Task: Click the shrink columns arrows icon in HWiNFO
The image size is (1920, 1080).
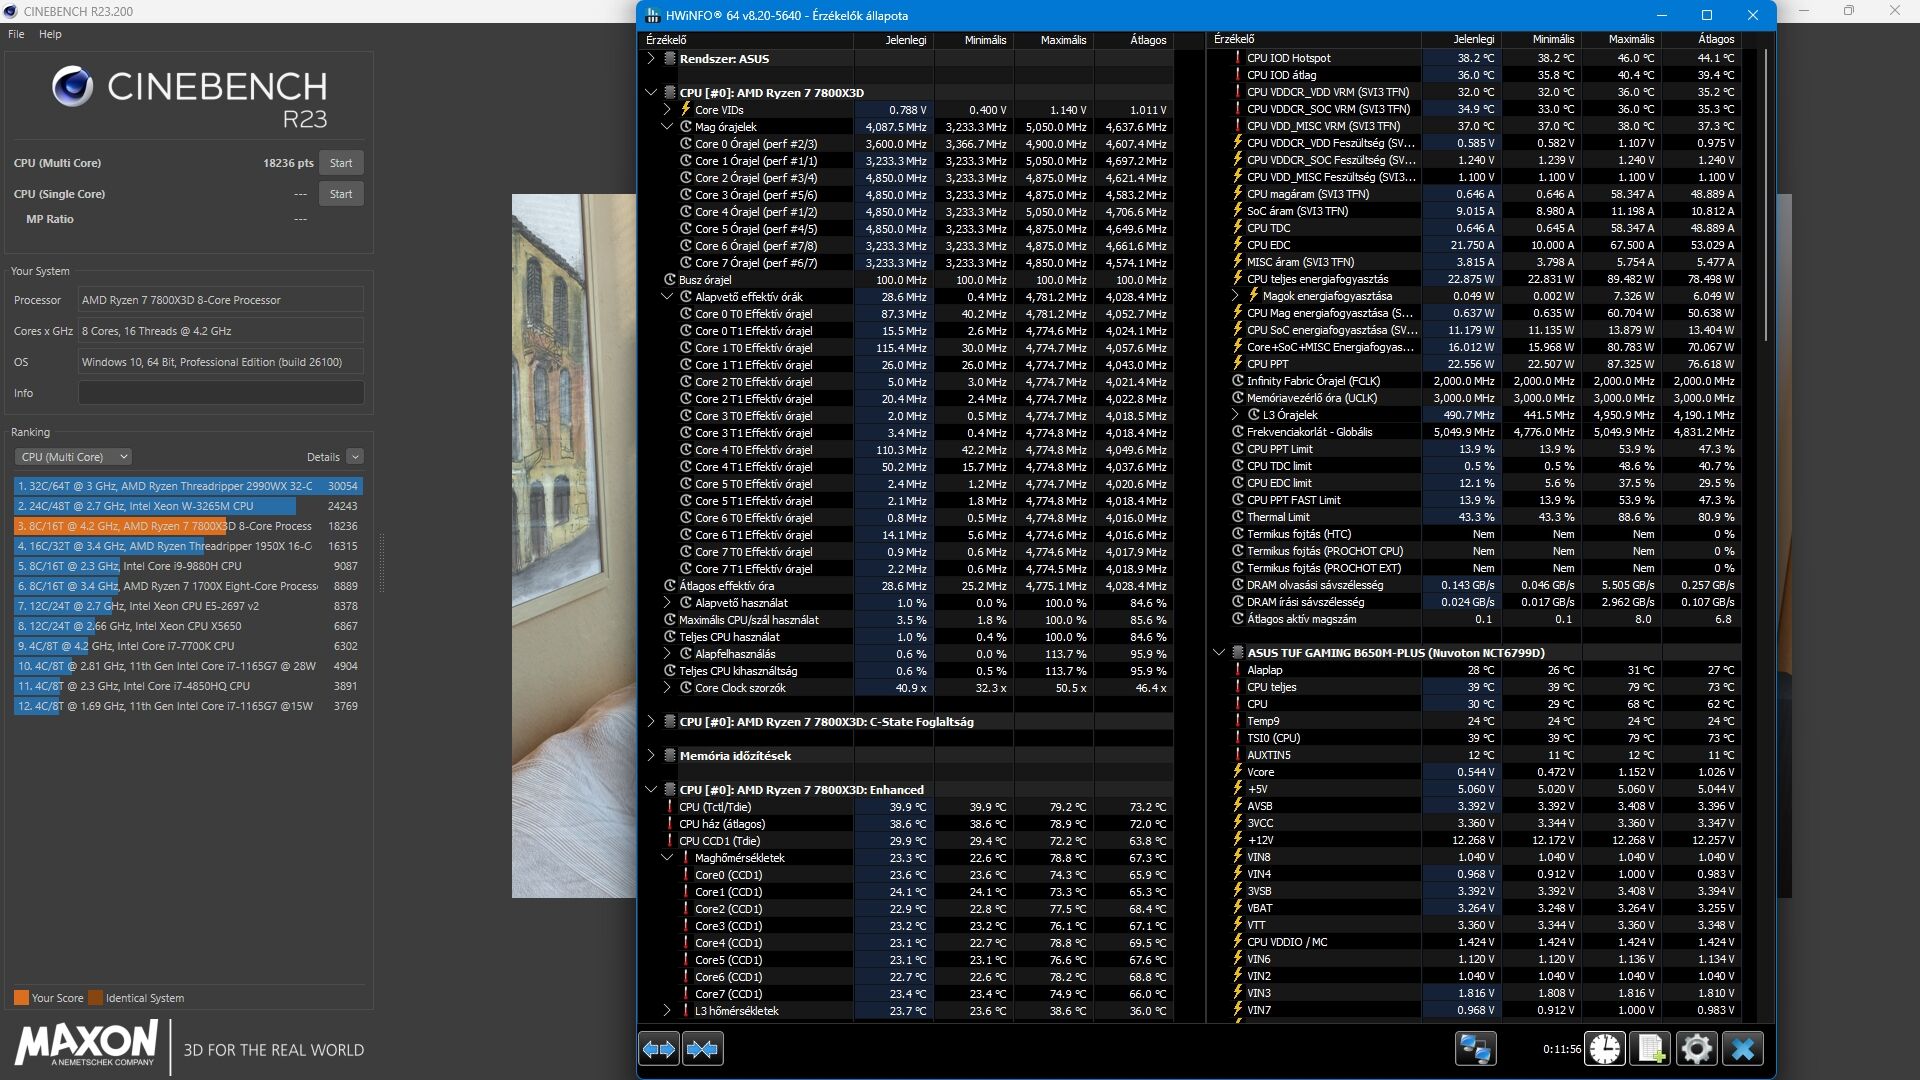Action: tap(702, 1049)
